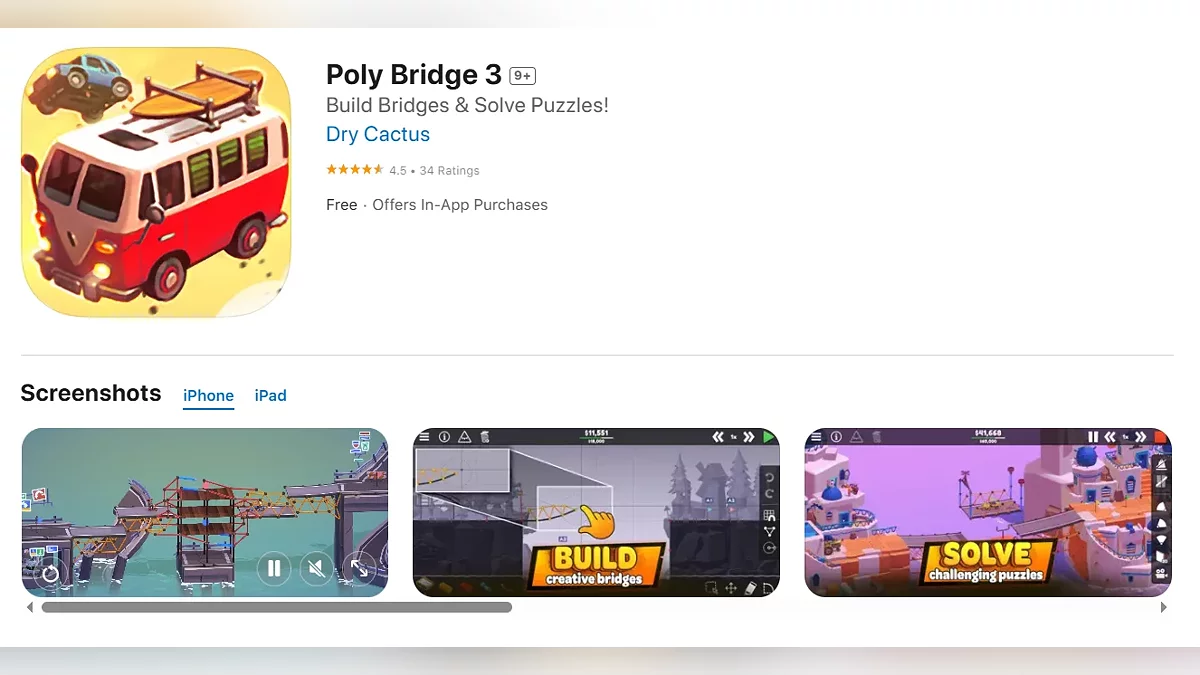
Task: Switch to the iPad screenshots tab
Action: pyautogui.click(x=270, y=395)
